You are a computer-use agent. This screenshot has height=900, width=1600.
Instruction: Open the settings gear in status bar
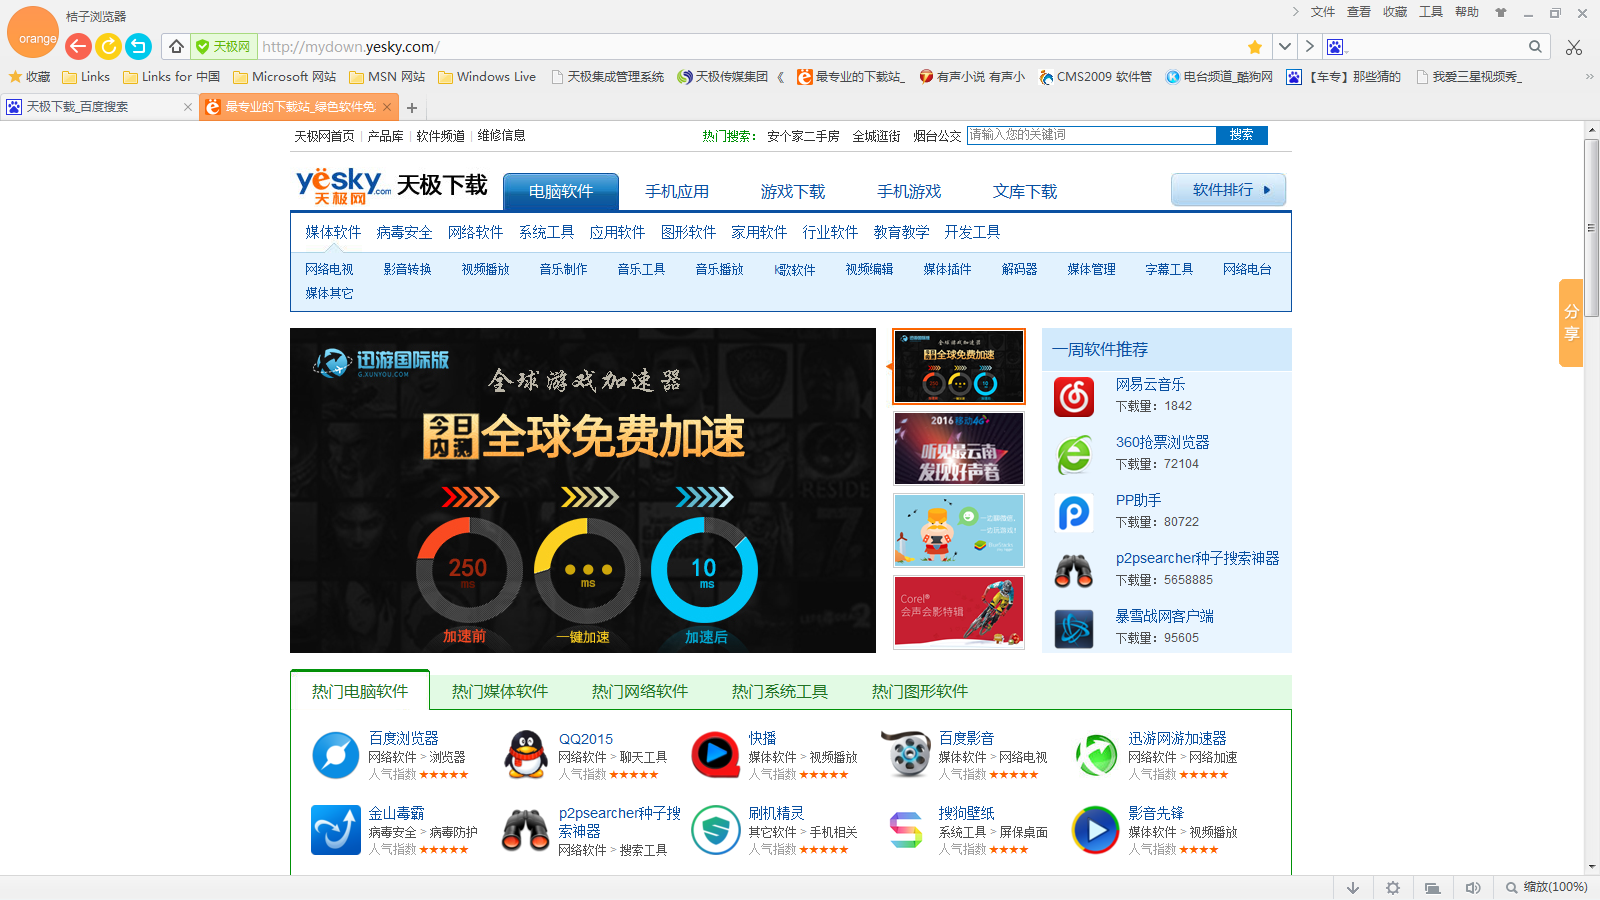[x=1393, y=888]
